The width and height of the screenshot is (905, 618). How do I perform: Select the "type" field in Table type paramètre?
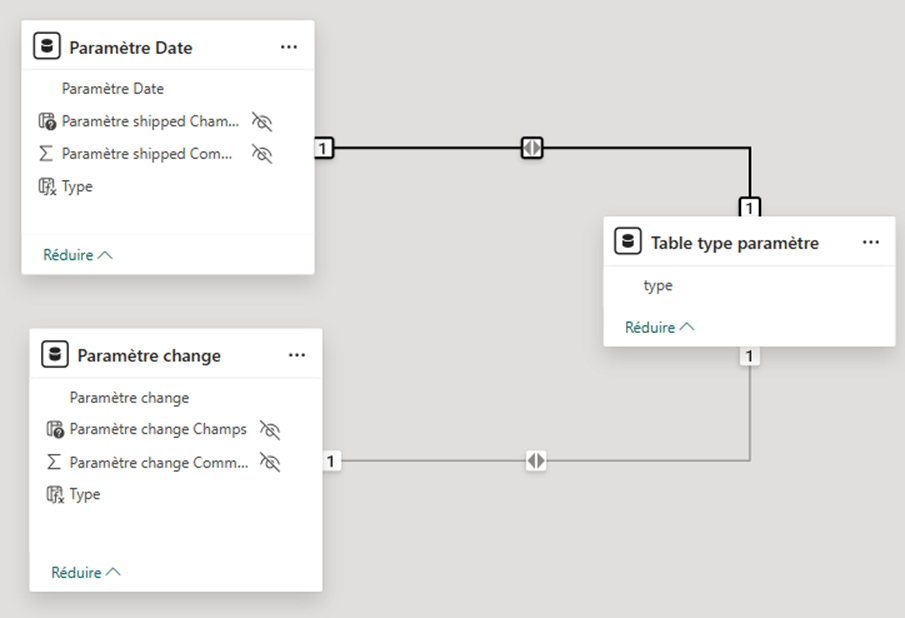(x=658, y=286)
